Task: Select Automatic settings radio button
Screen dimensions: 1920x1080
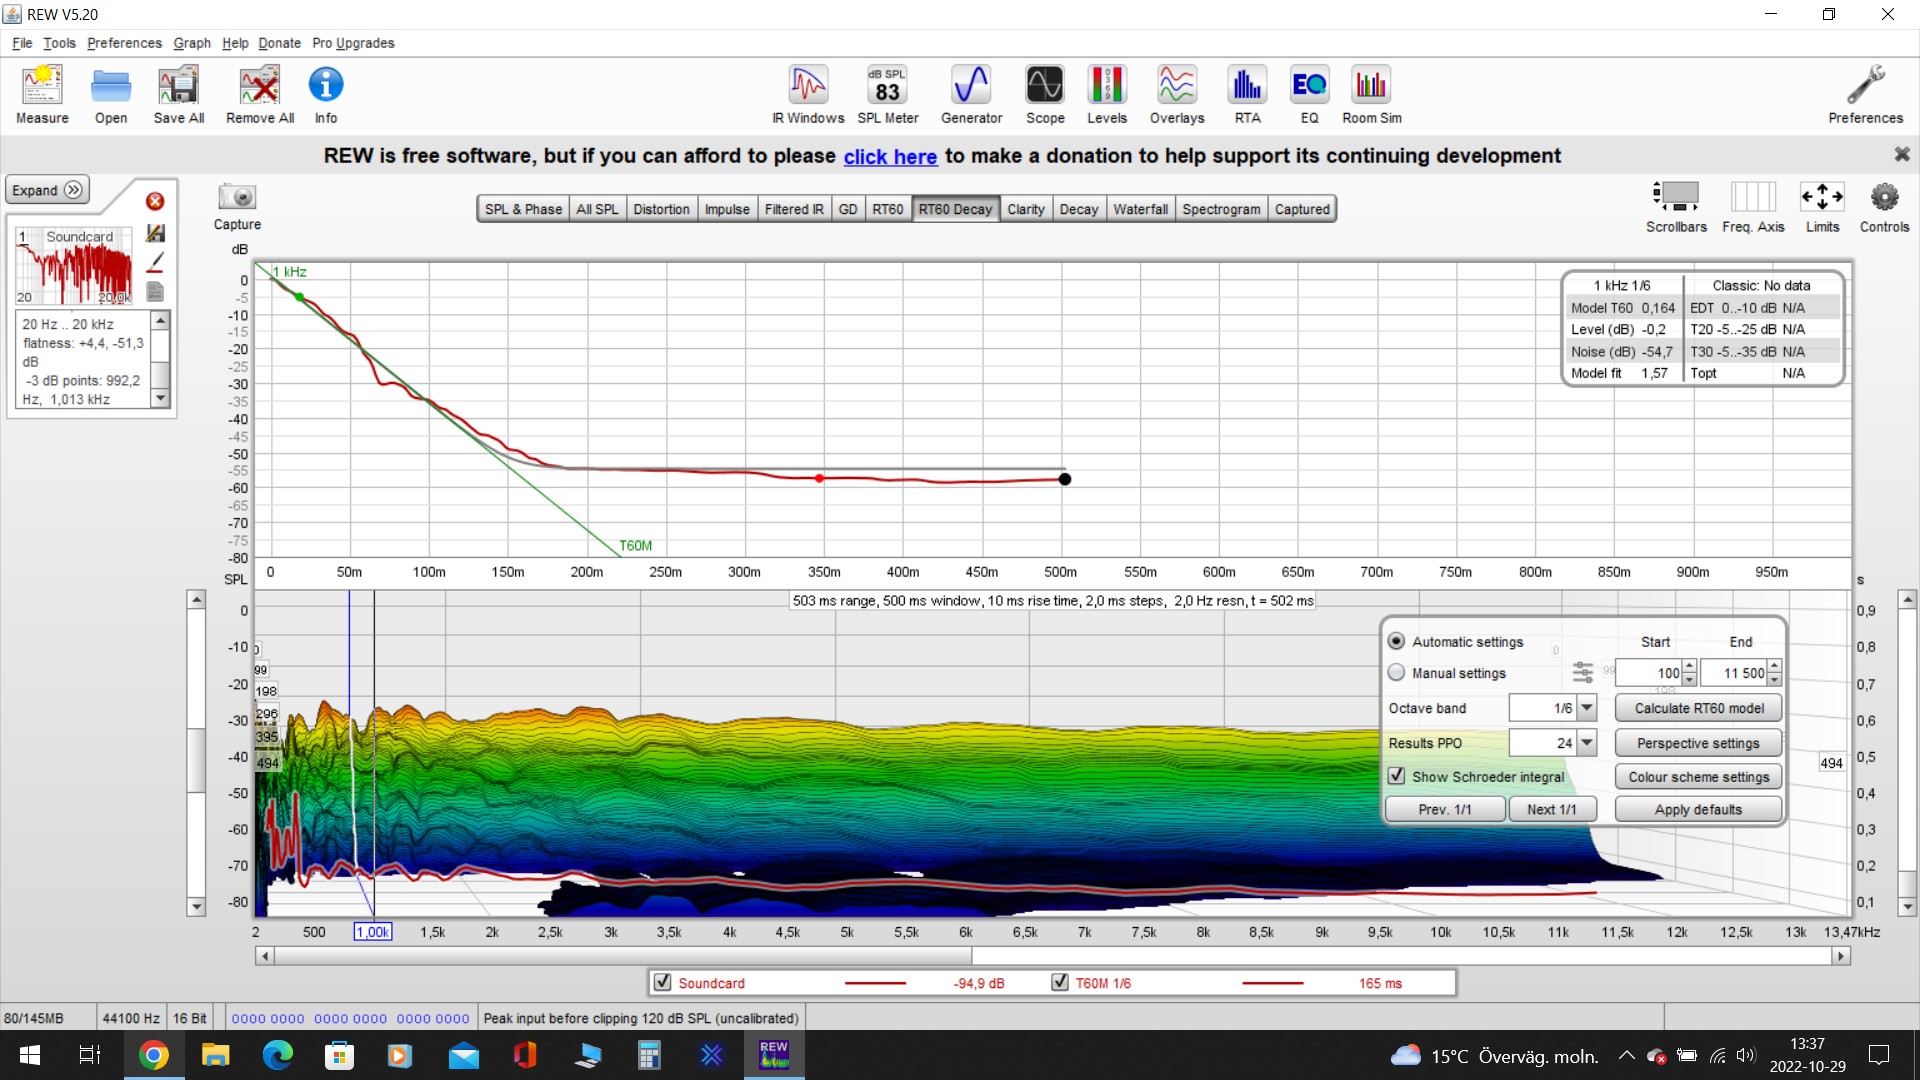Action: point(1396,641)
